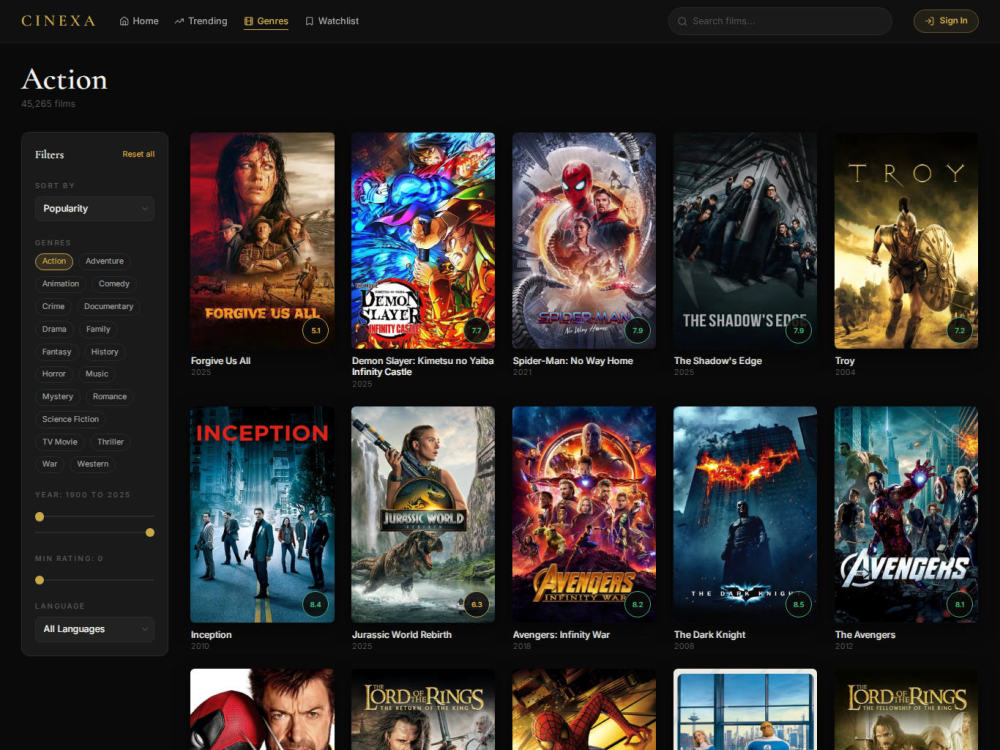Toggle the Comedy genre chip

coord(114,284)
